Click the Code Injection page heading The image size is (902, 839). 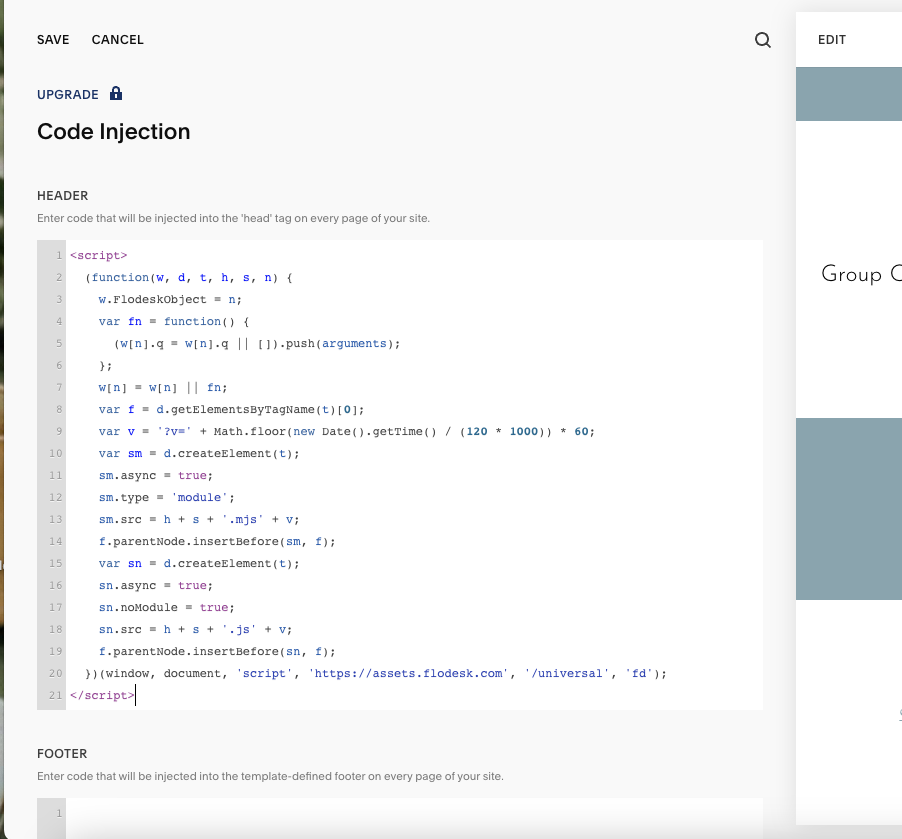tap(113, 131)
